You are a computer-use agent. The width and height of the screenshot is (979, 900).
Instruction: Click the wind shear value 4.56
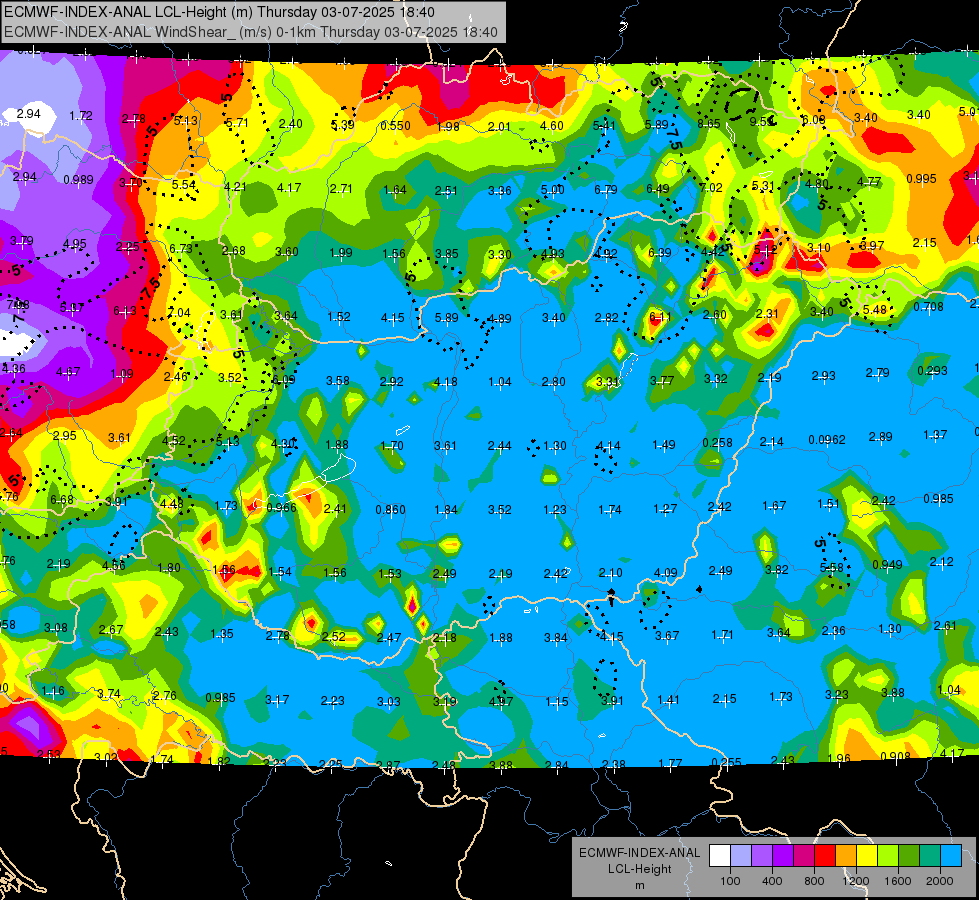114,566
